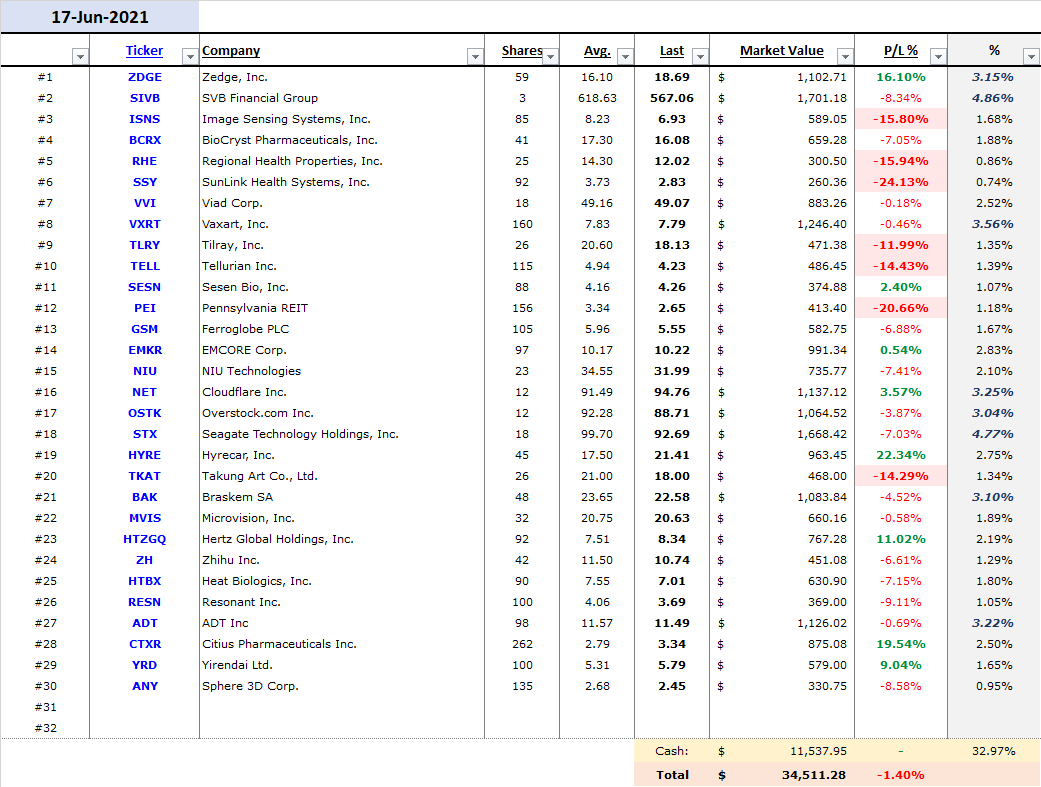This screenshot has width=1041, height=787.
Task: Select the STX ticker cell
Action: tap(145, 434)
